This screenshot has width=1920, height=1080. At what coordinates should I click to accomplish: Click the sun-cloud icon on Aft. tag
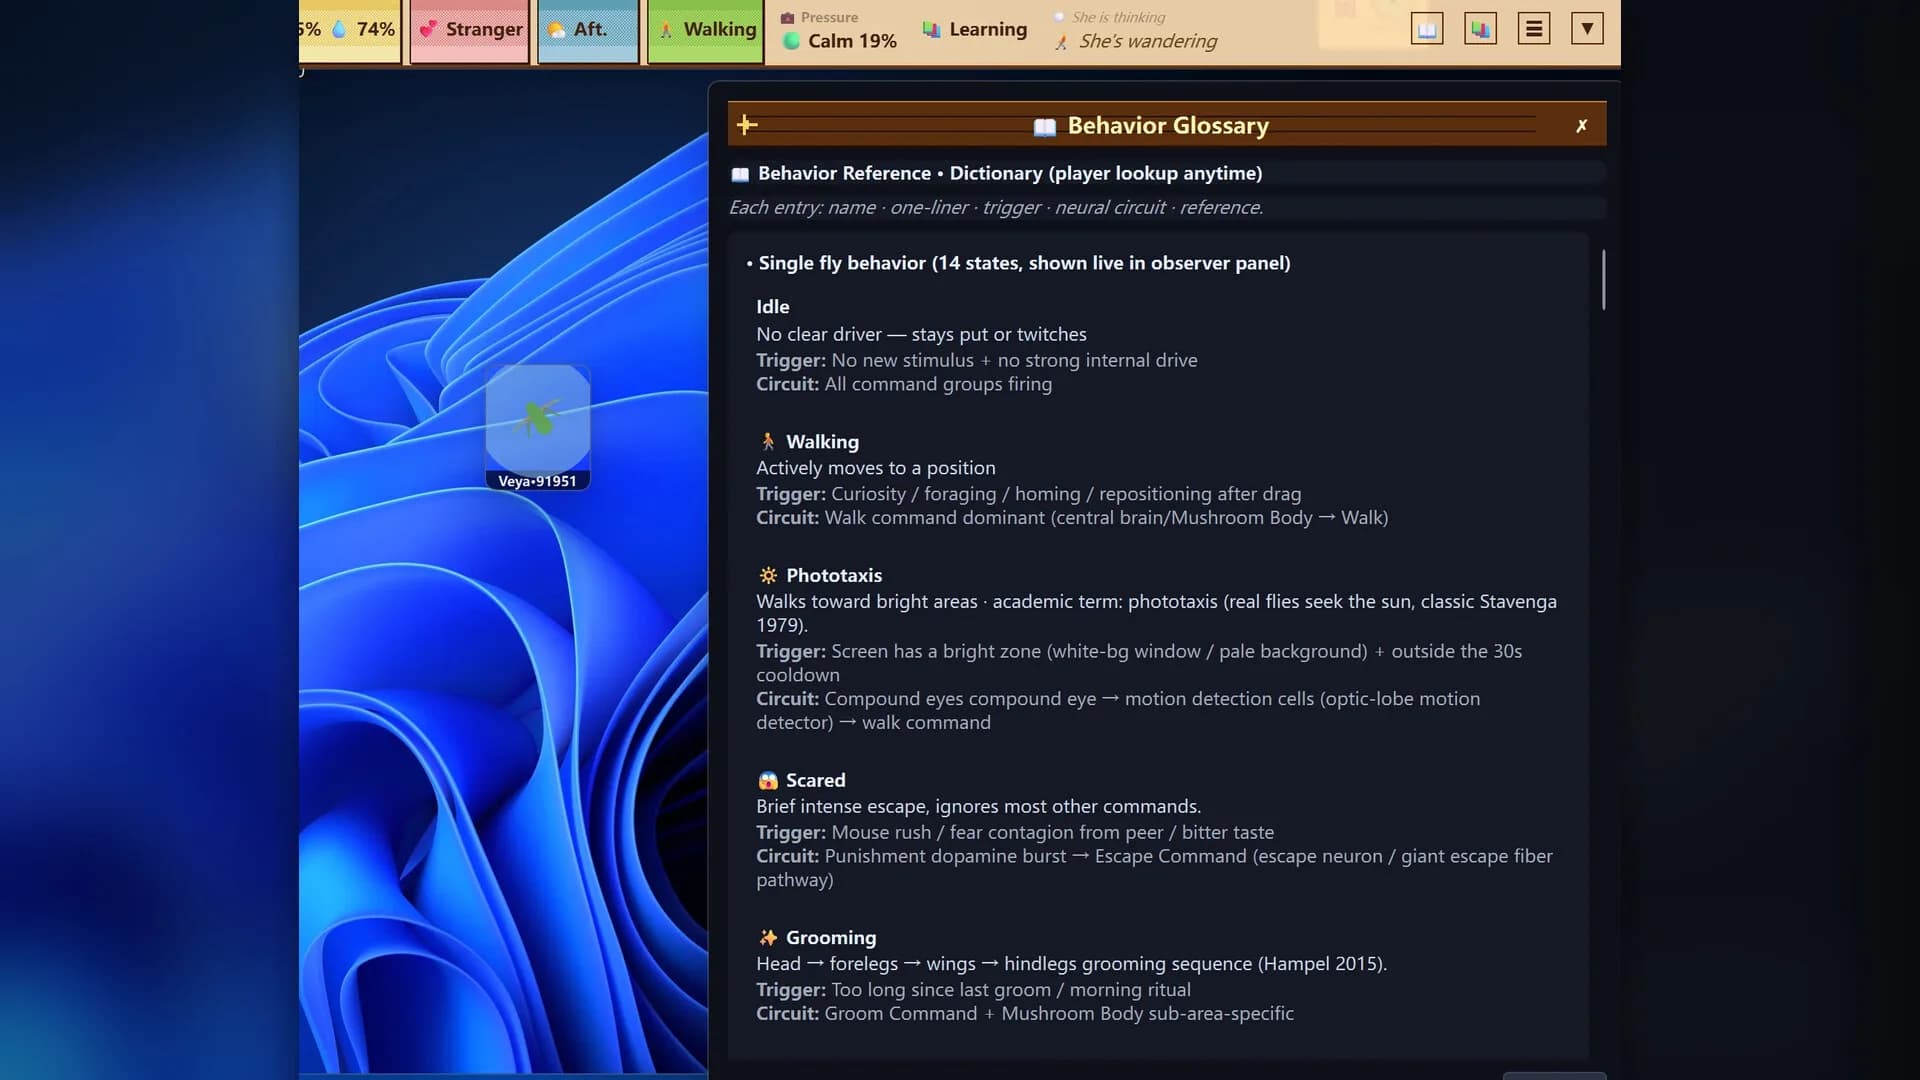(556, 30)
